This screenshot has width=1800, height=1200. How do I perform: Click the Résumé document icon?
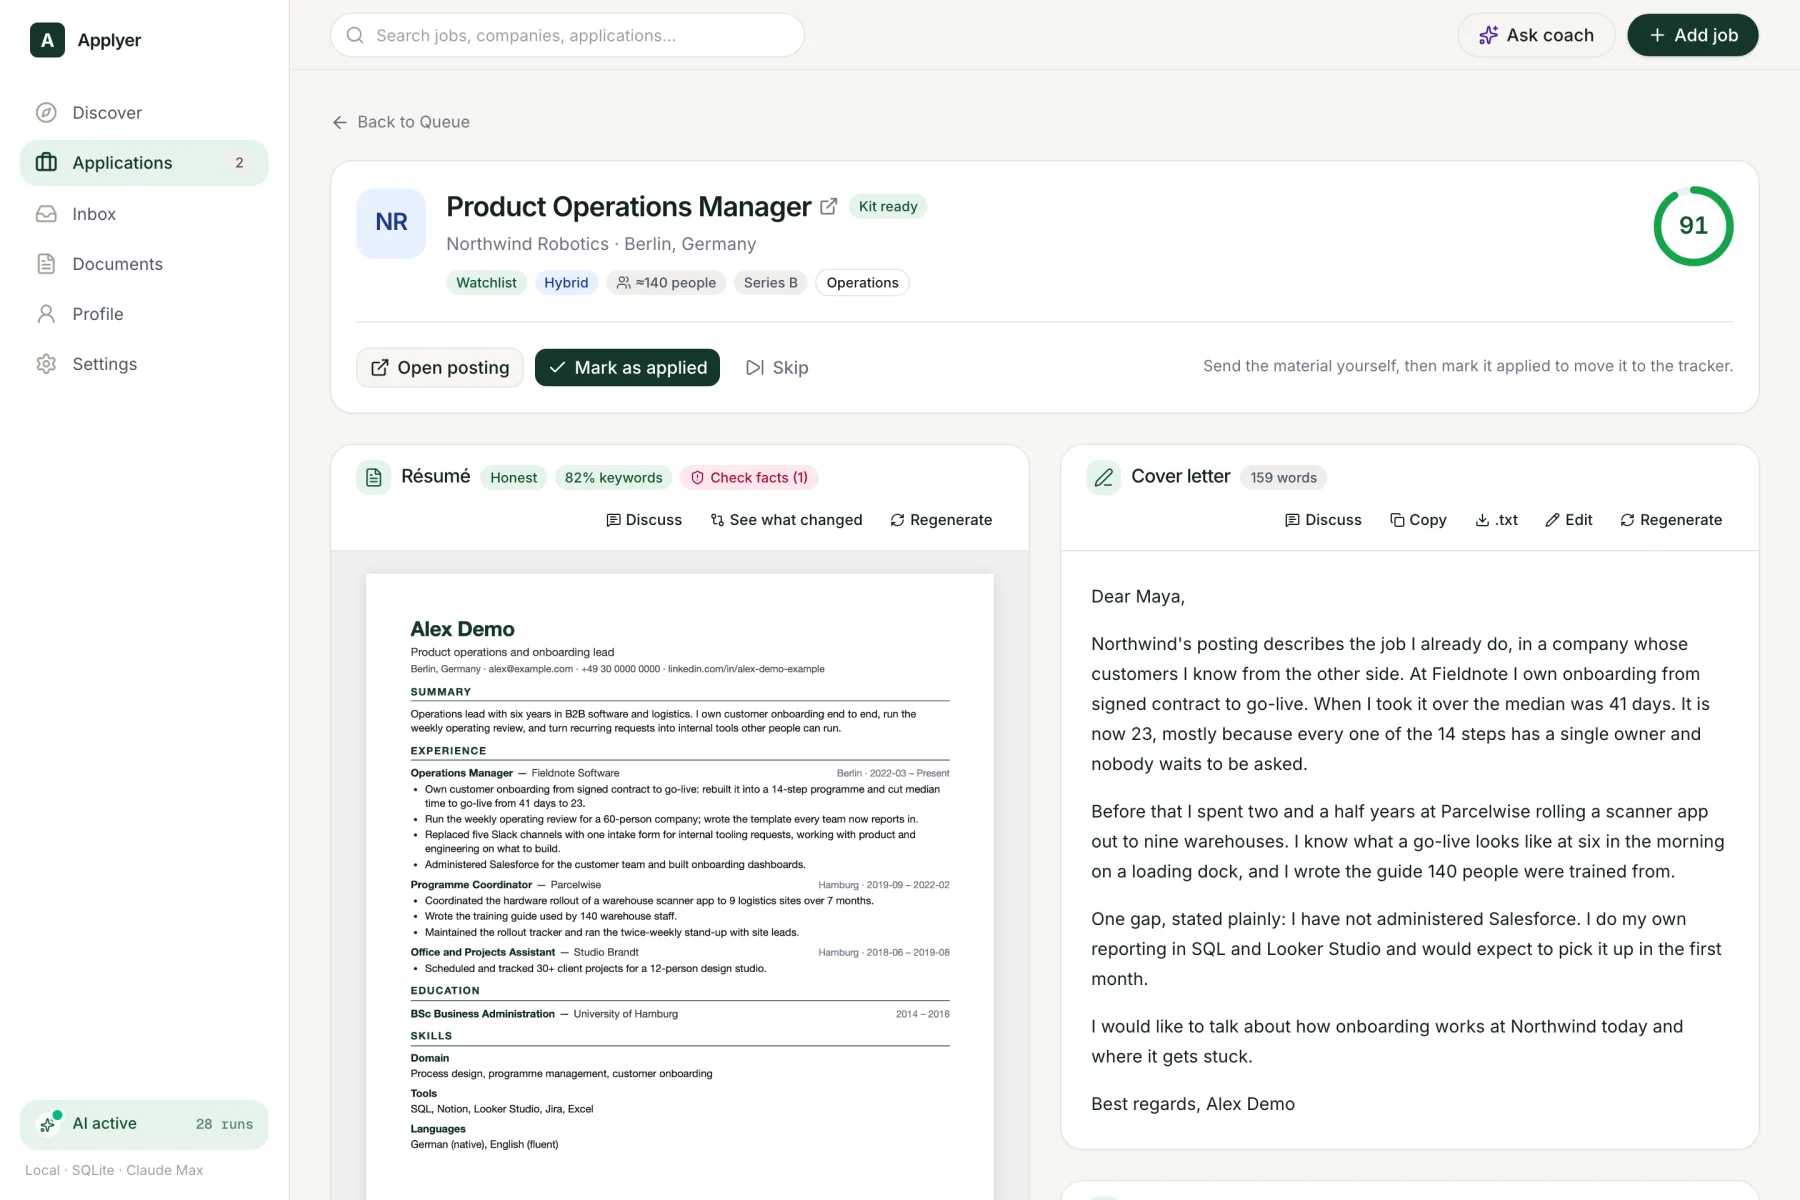click(x=373, y=478)
